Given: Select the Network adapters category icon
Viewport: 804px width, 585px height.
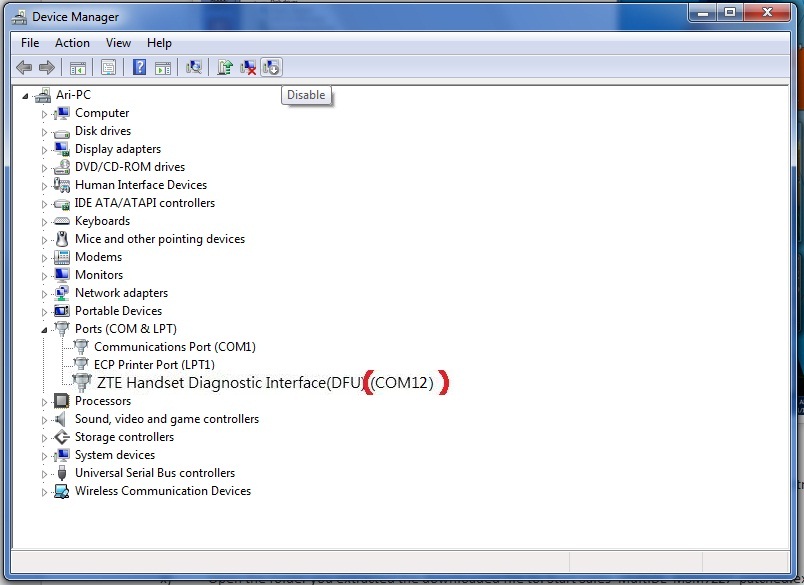Looking at the screenshot, I should pos(62,293).
